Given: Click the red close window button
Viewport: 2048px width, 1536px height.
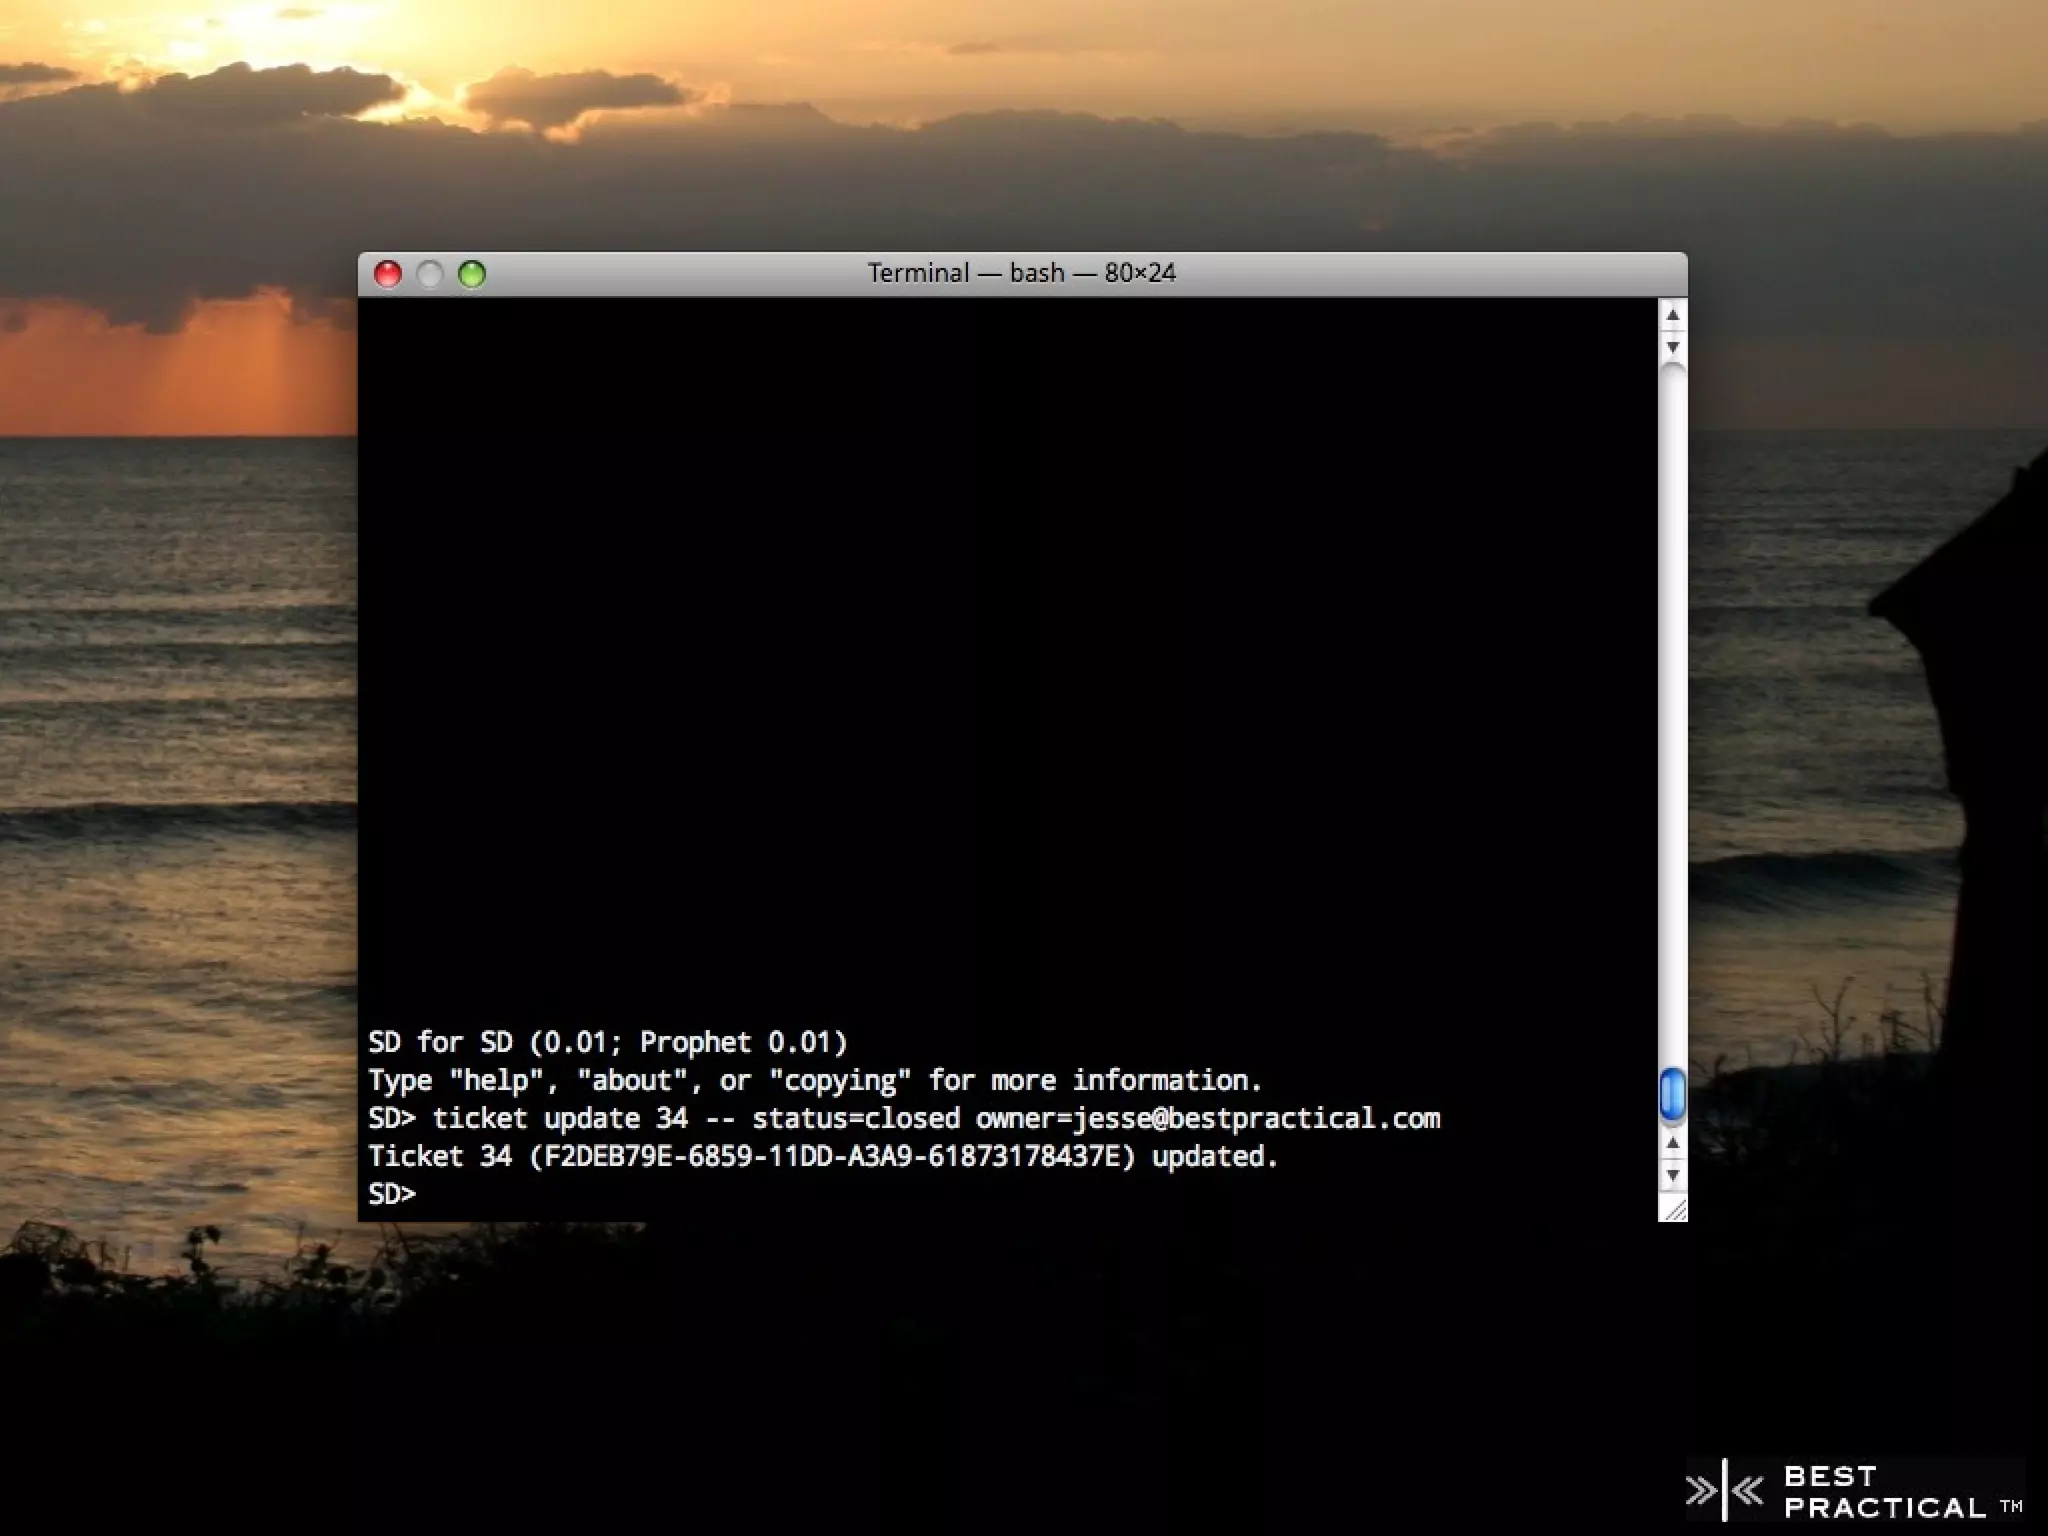Looking at the screenshot, I should [387, 274].
